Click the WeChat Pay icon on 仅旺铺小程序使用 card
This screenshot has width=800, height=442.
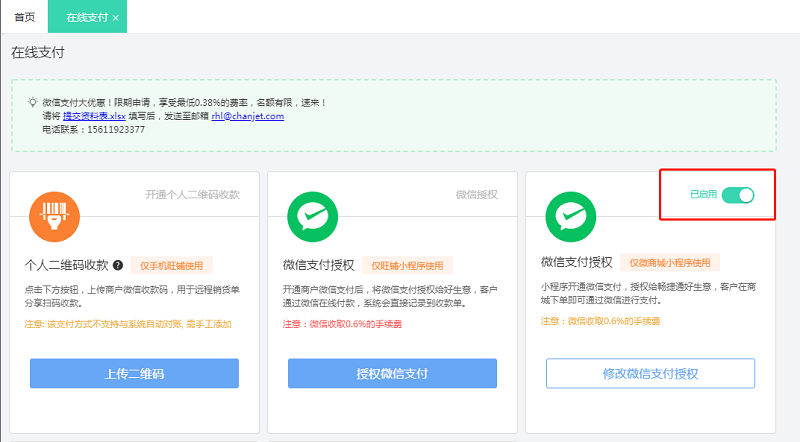pos(312,216)
